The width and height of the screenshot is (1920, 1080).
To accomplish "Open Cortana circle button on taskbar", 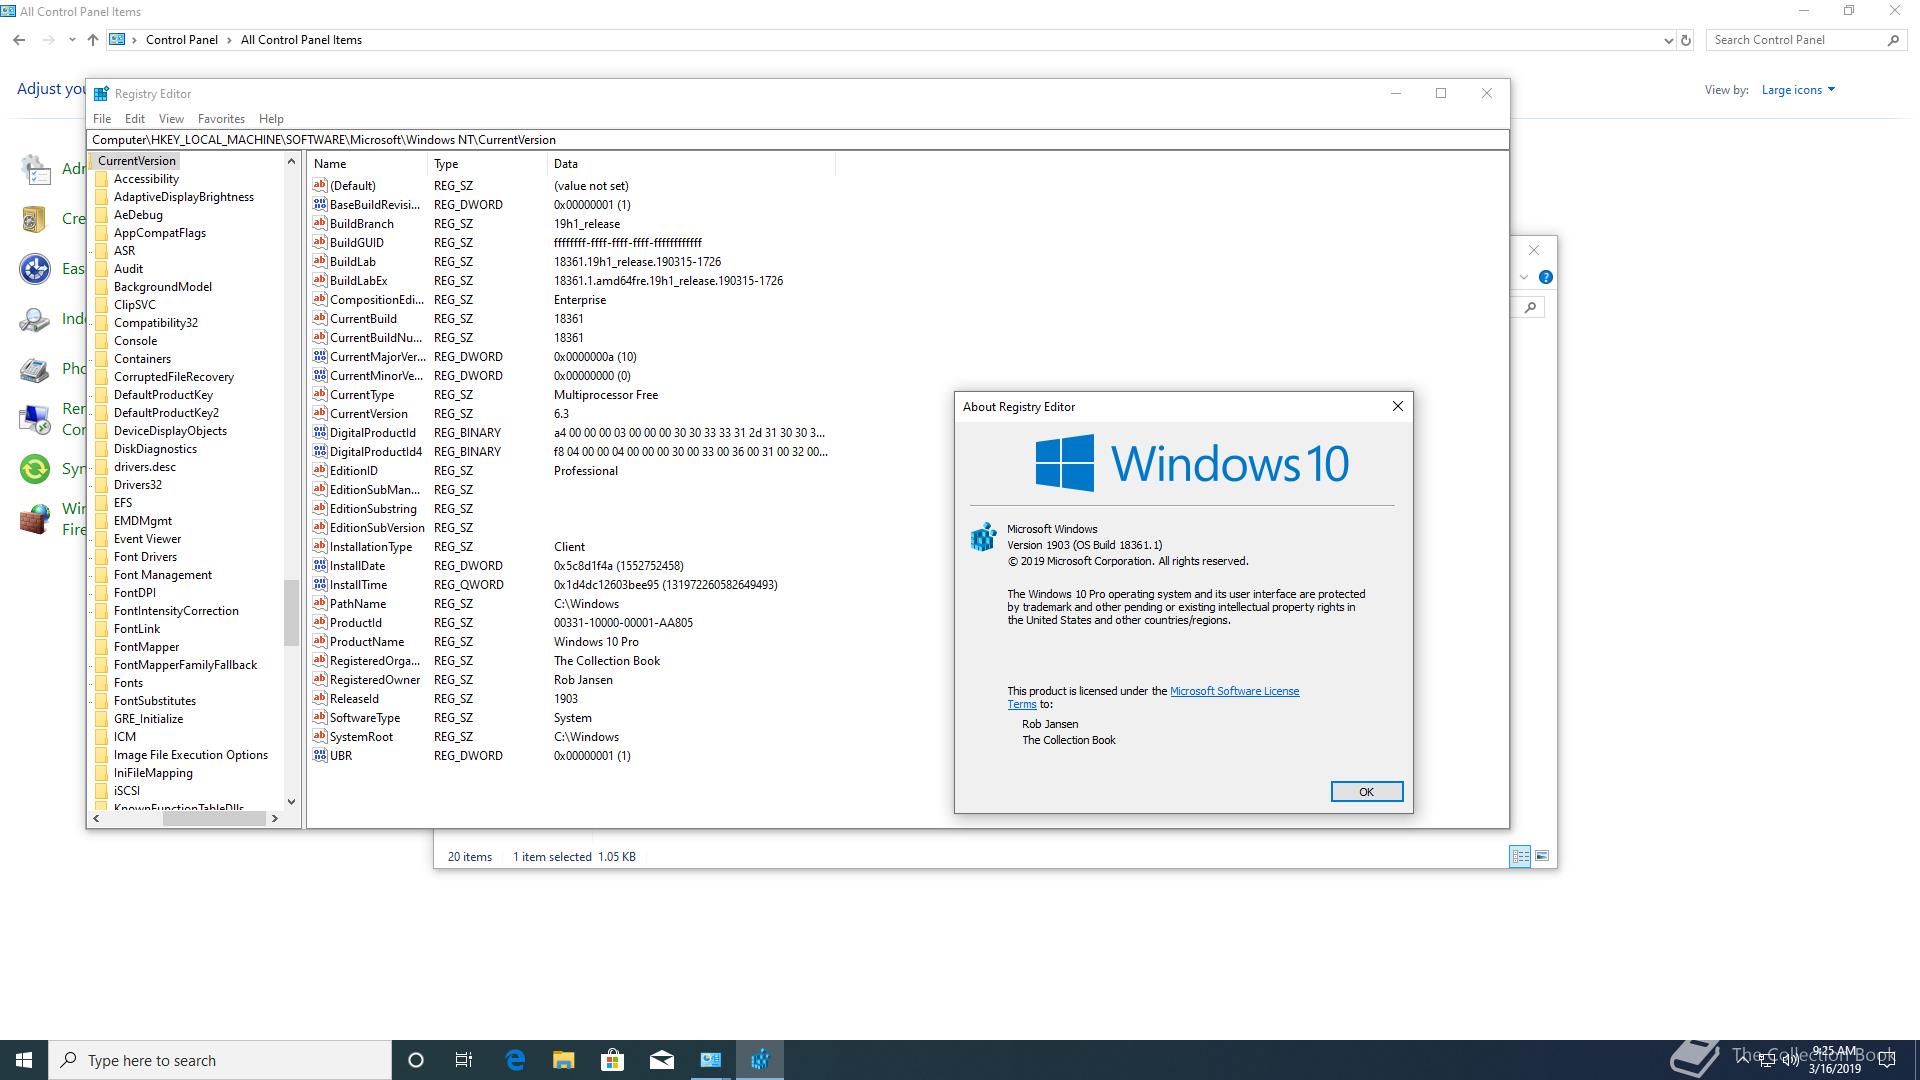I will (416, 1060).
